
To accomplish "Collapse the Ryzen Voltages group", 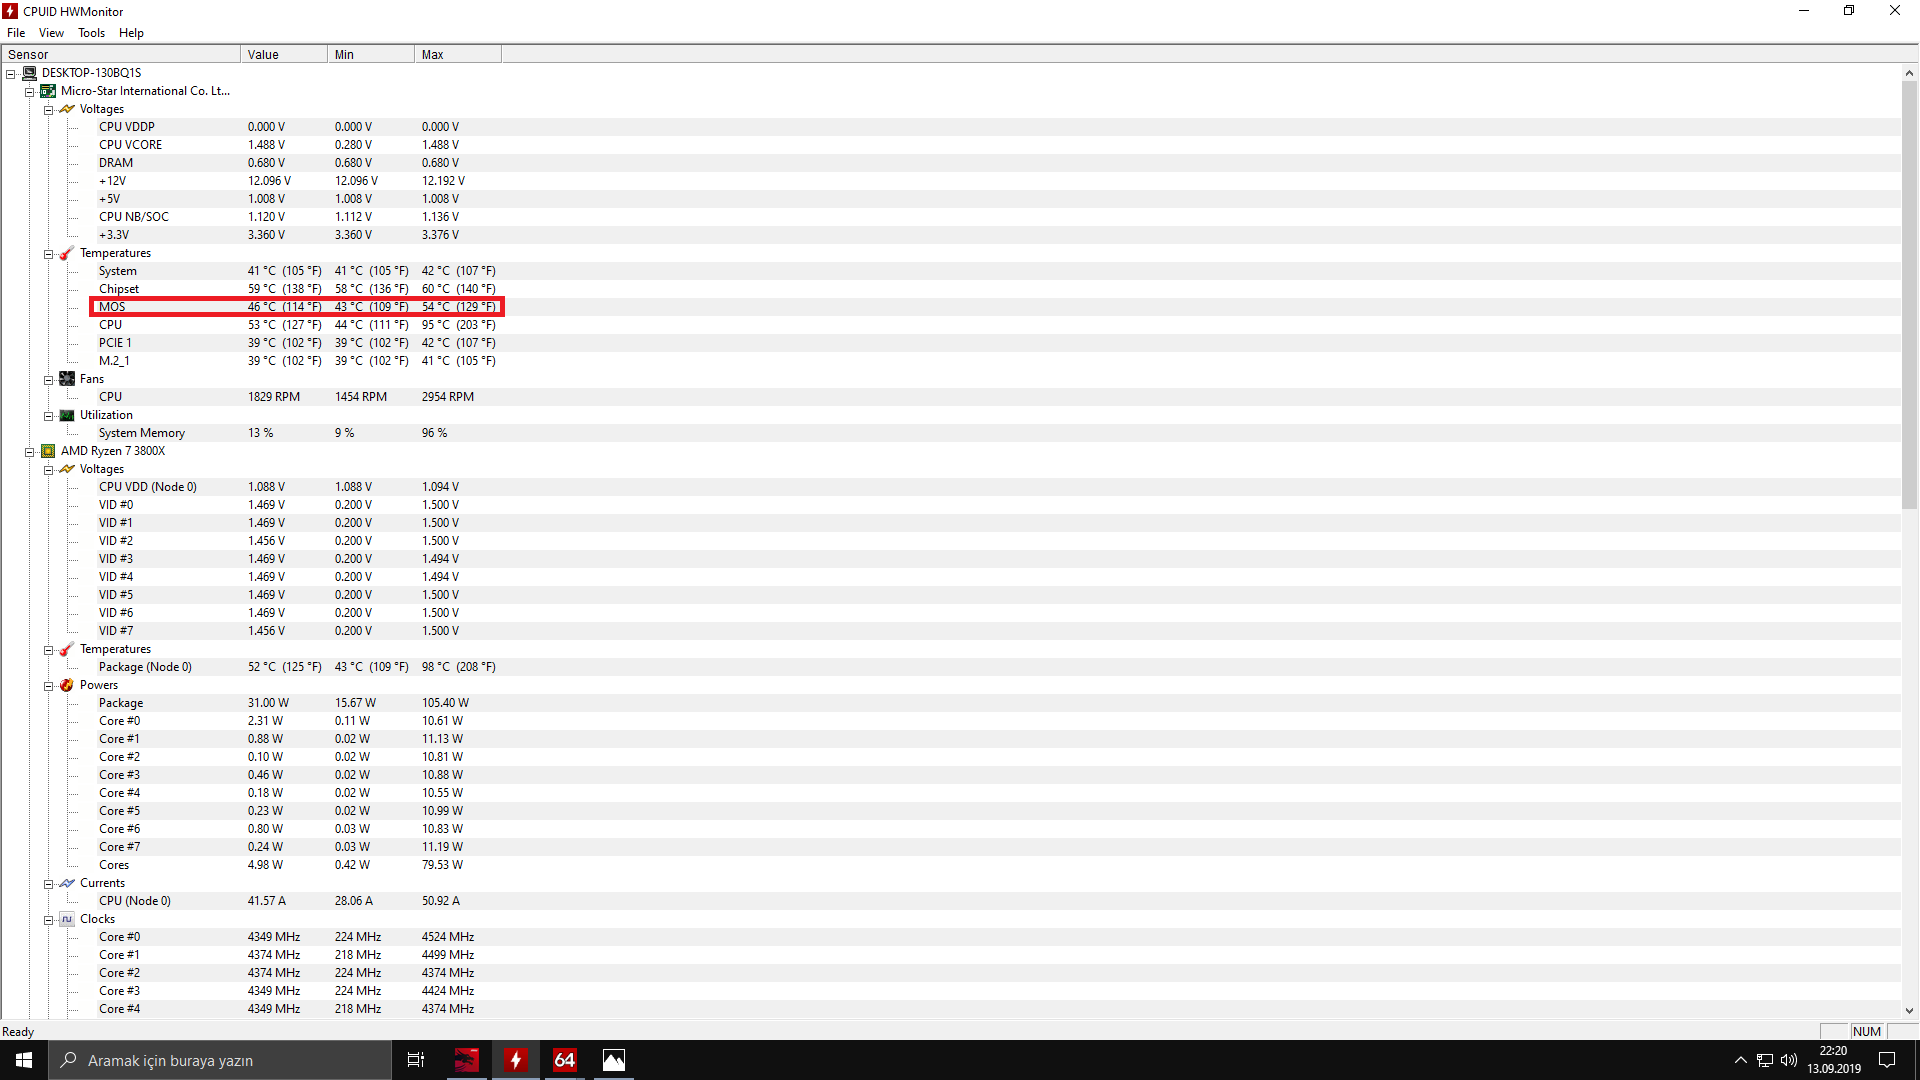I will click(48, 469).
